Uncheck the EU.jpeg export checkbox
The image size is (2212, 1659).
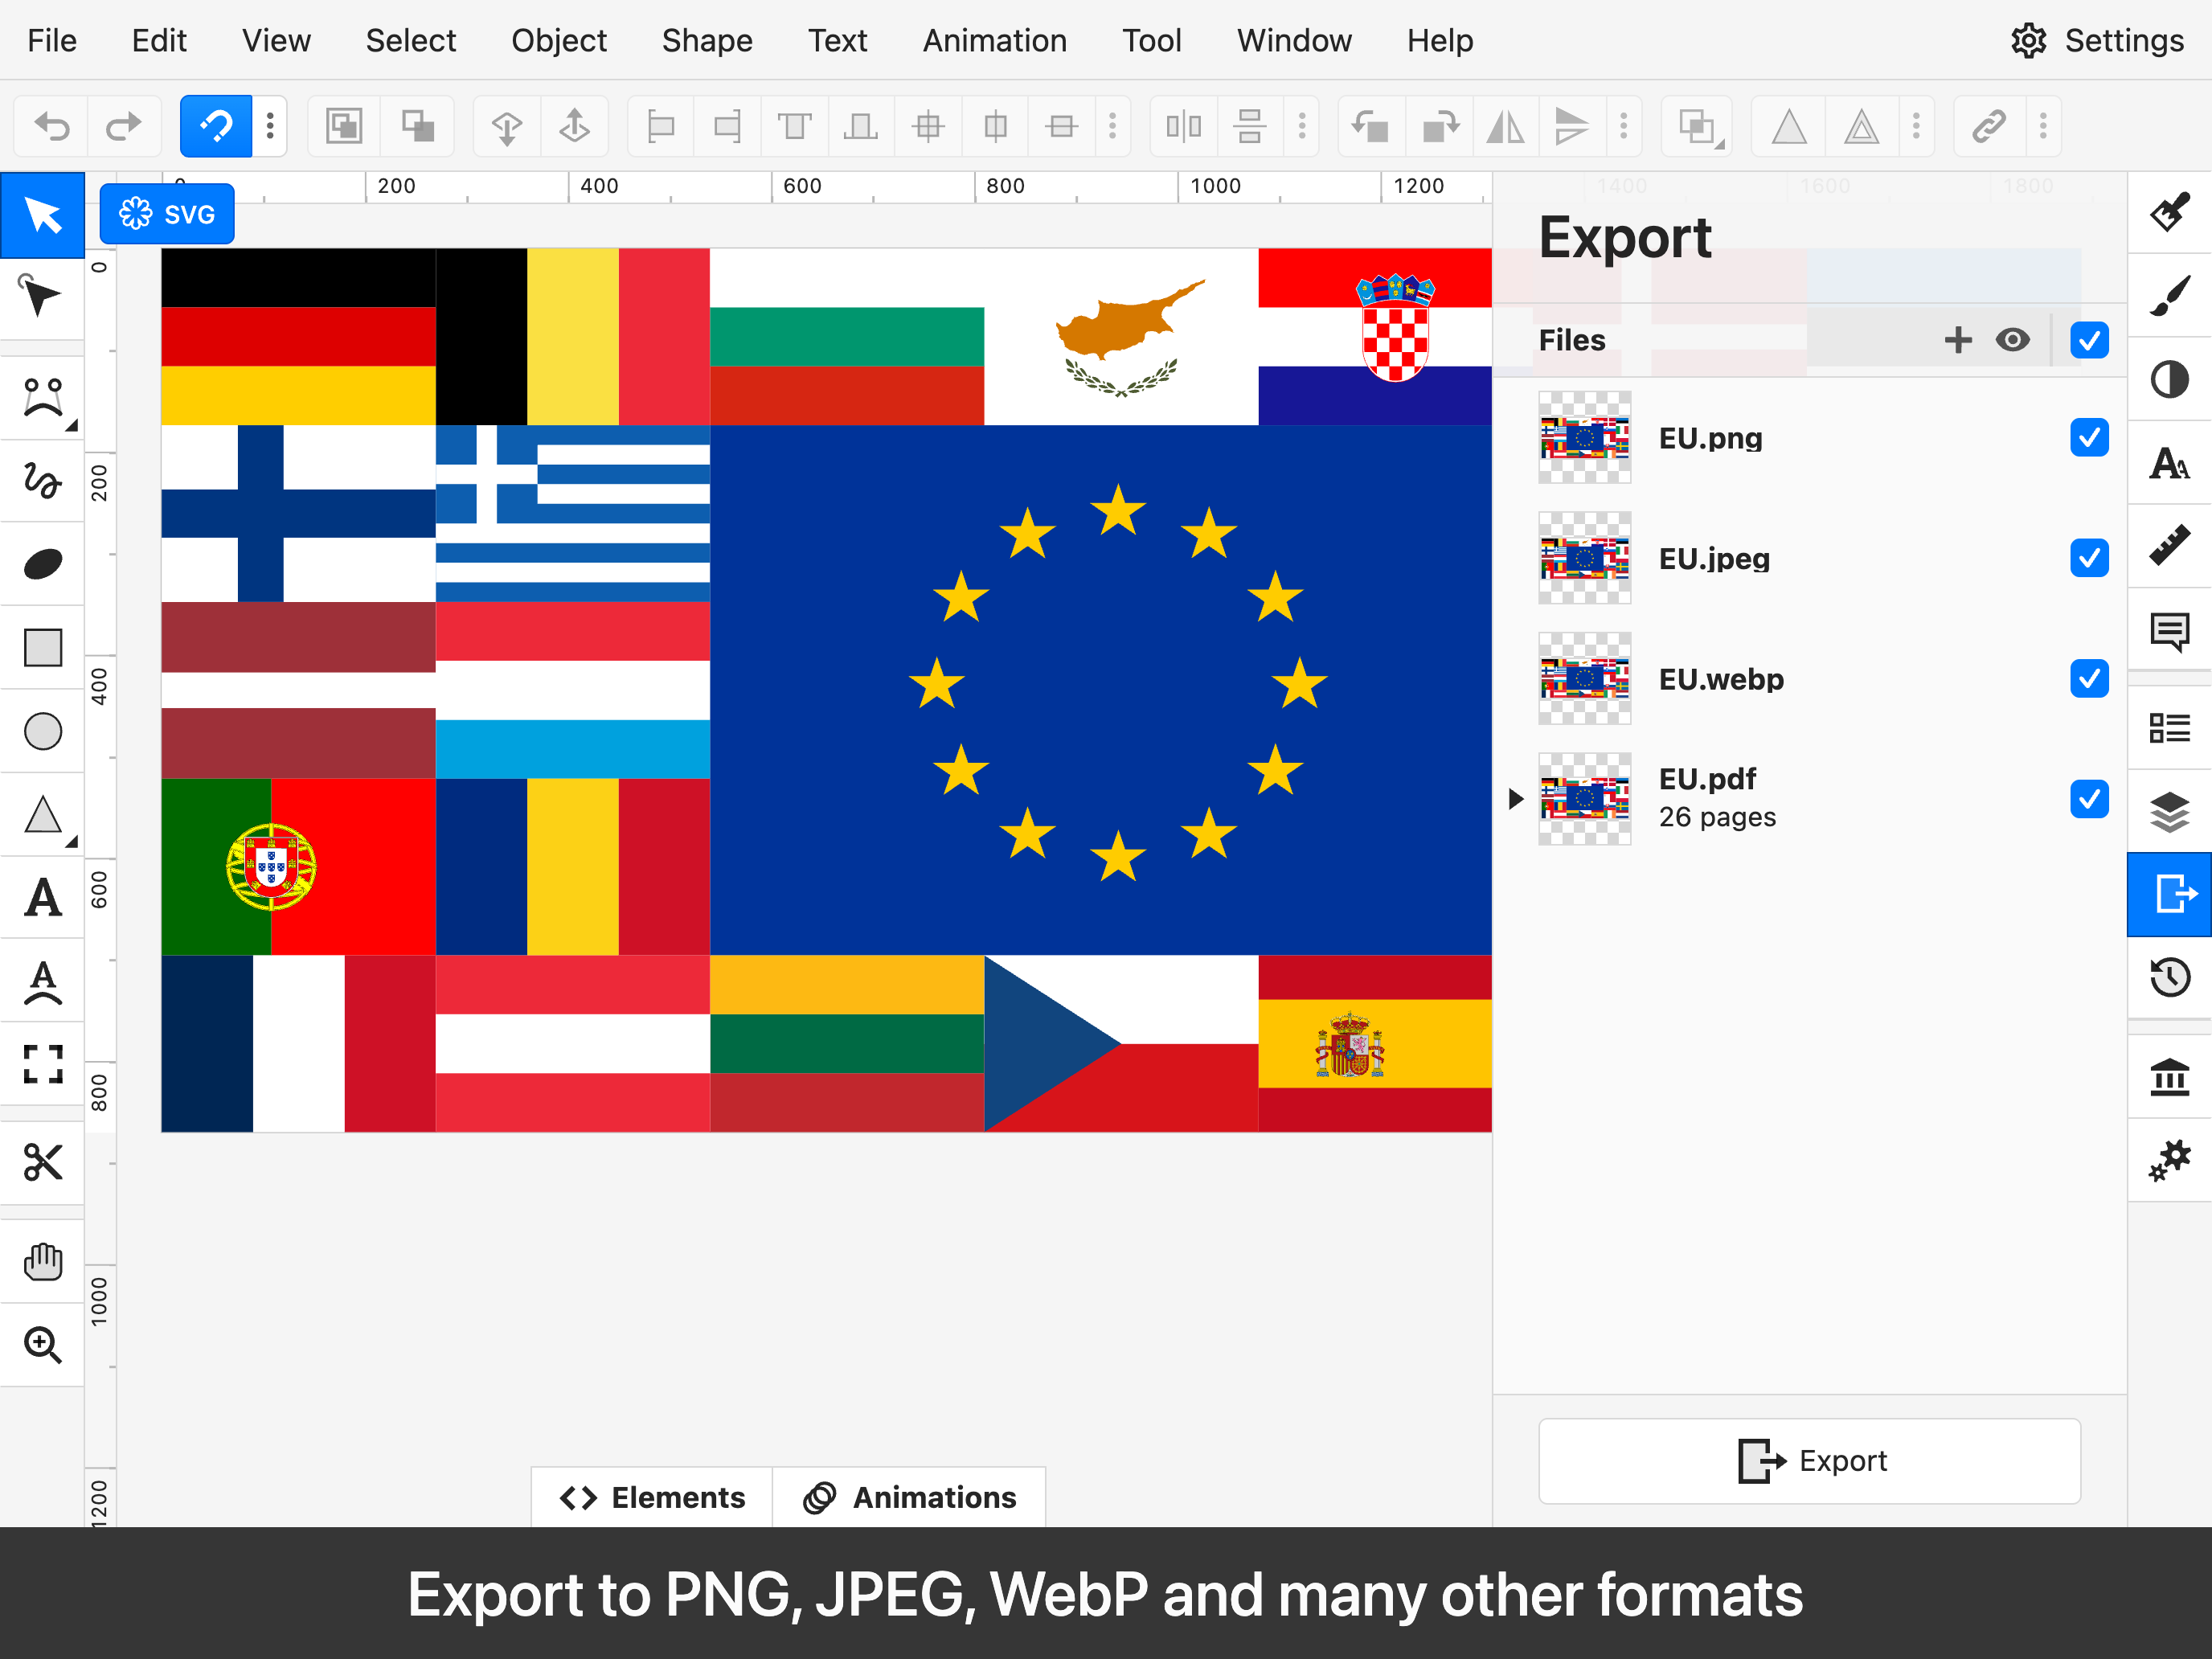click(x=2089, y=558)
